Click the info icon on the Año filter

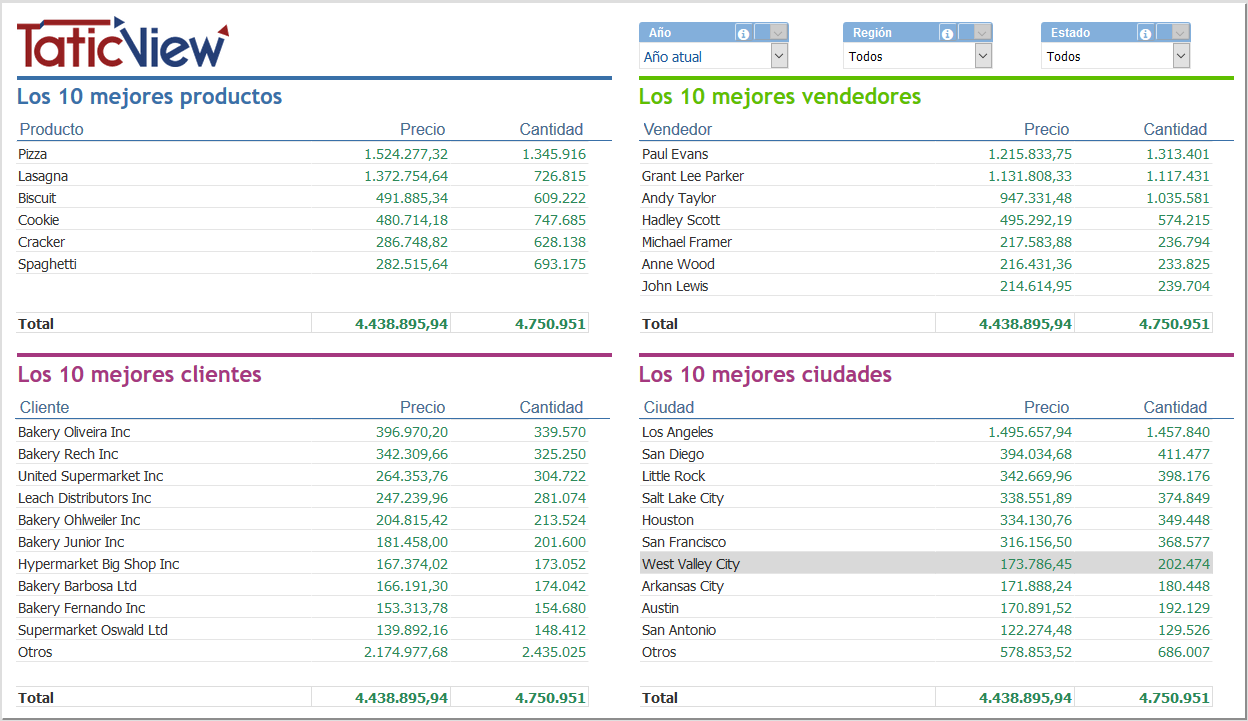[x=744, y=32]
